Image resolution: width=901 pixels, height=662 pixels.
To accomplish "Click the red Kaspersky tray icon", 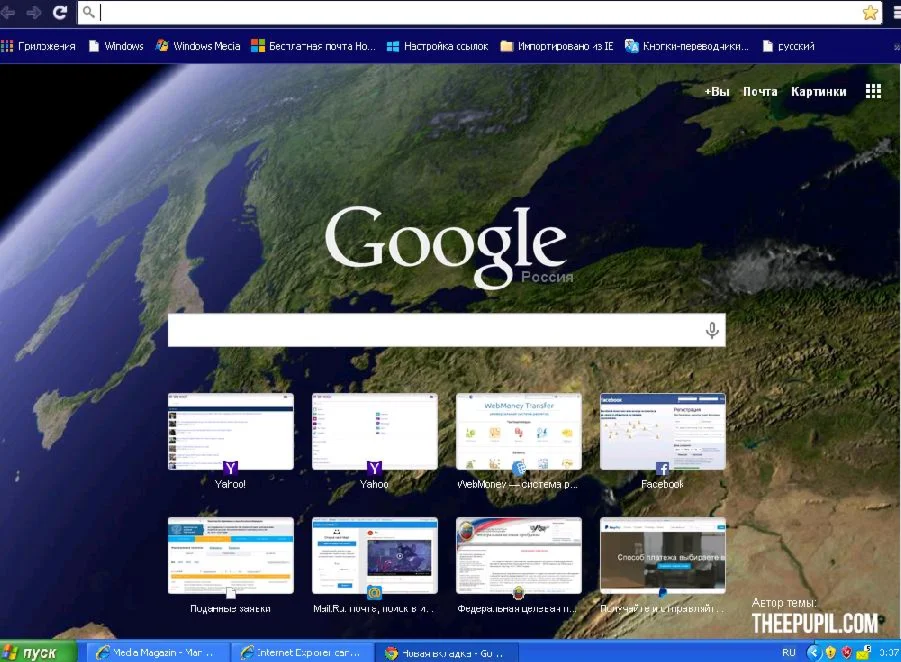I will point(847,652).
